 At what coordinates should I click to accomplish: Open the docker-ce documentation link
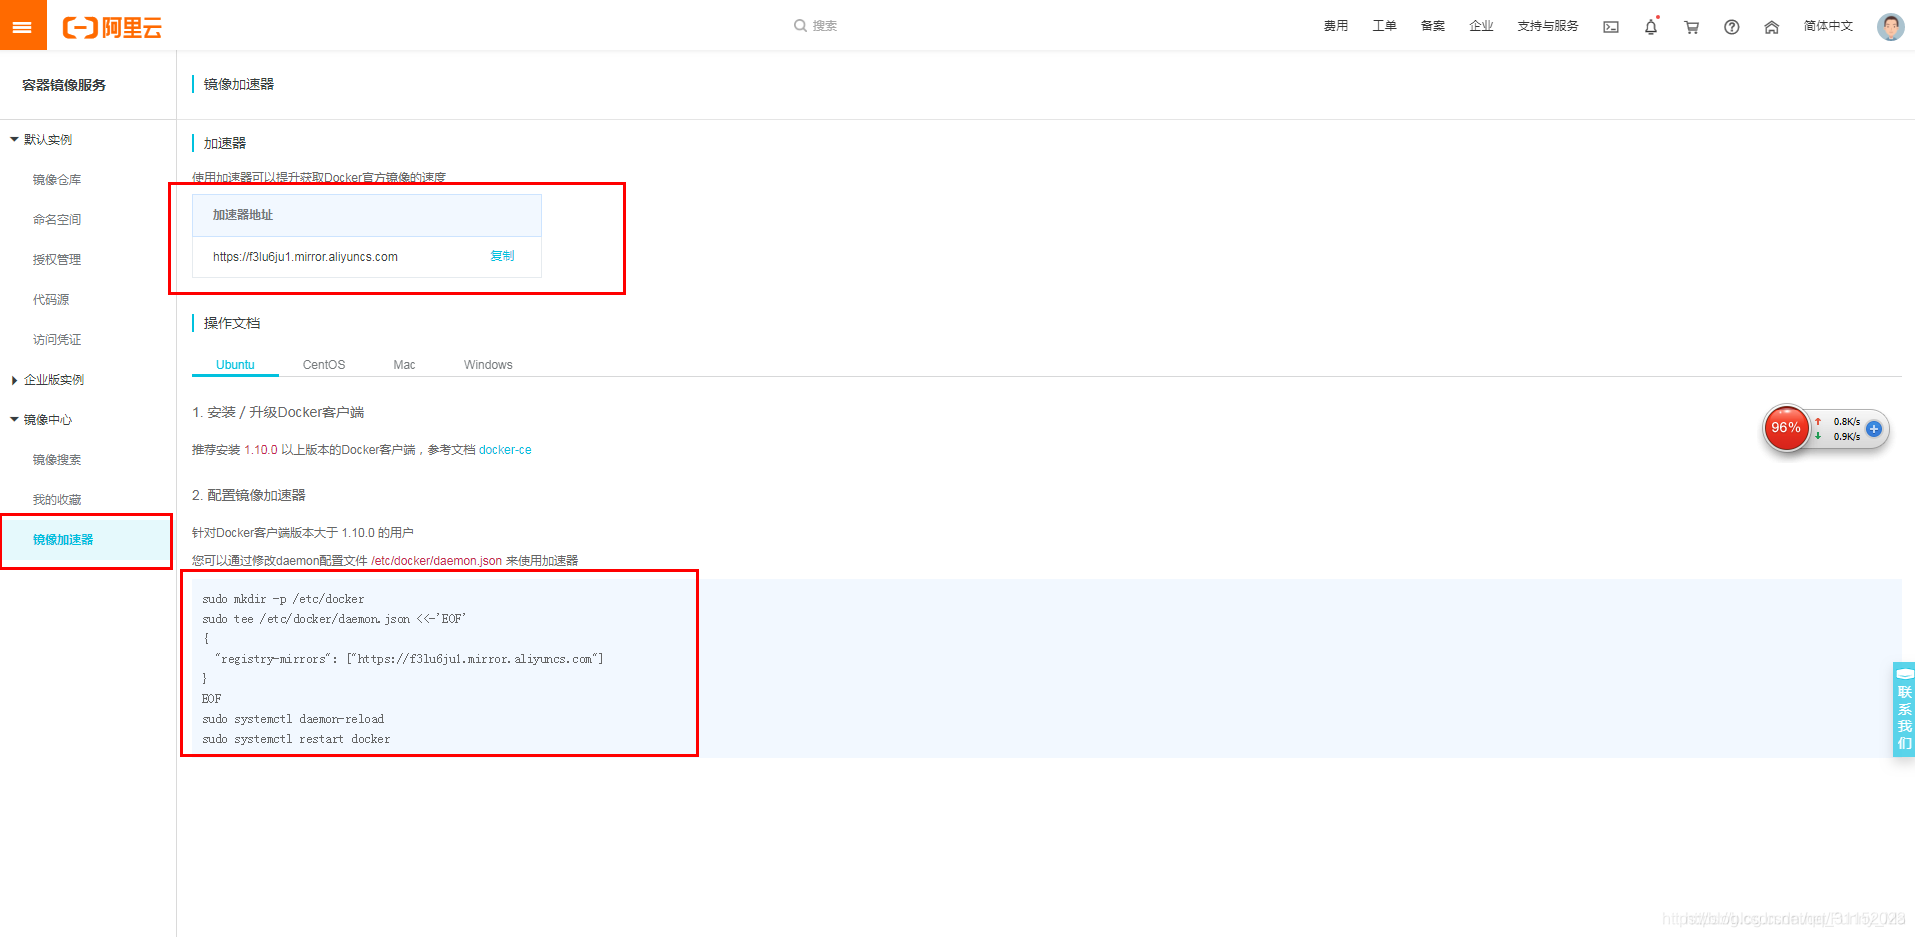505,450
